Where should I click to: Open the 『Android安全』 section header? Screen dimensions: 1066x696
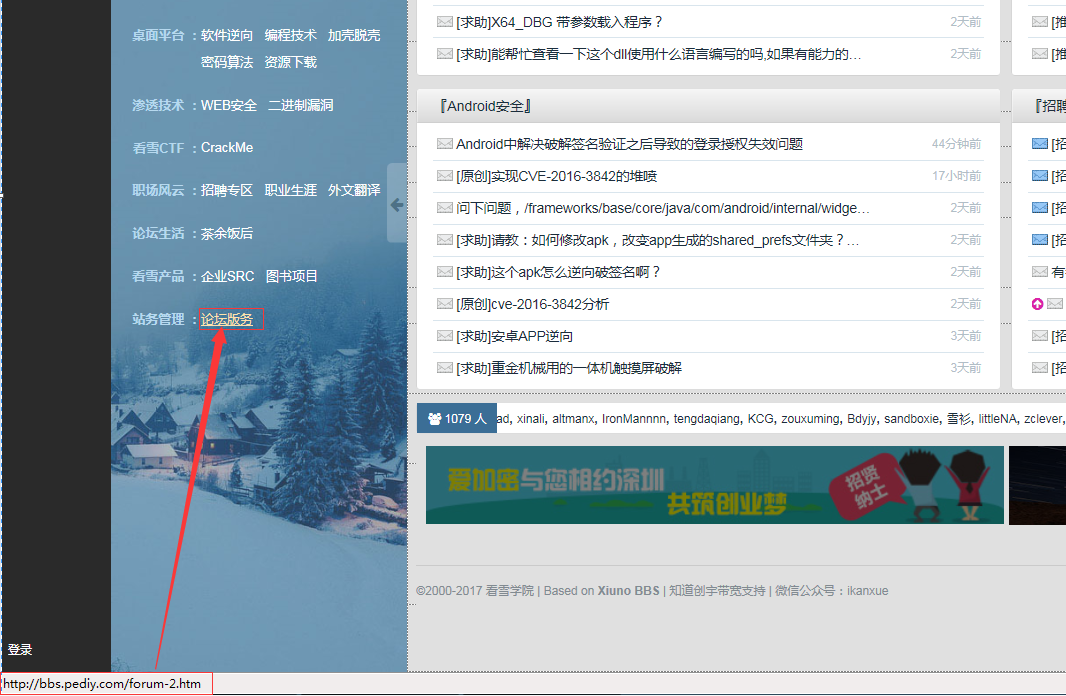(x=485, y=106)
